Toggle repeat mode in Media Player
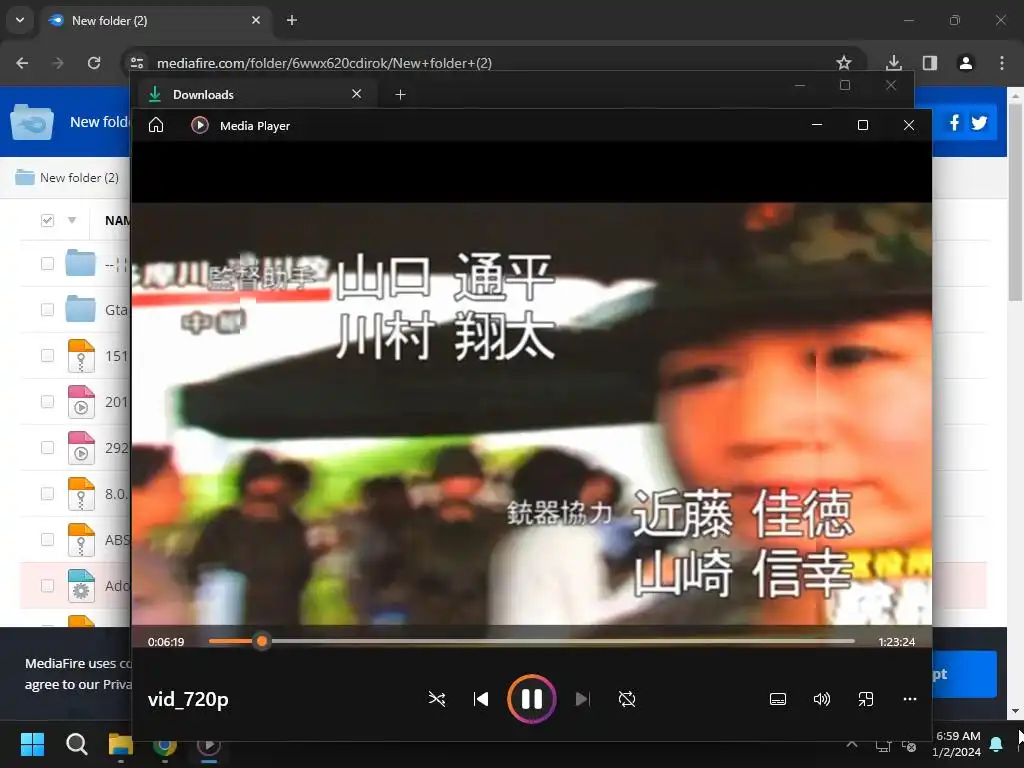The width and height of the screenshot is (1024, 768). [x=627, y=699]
